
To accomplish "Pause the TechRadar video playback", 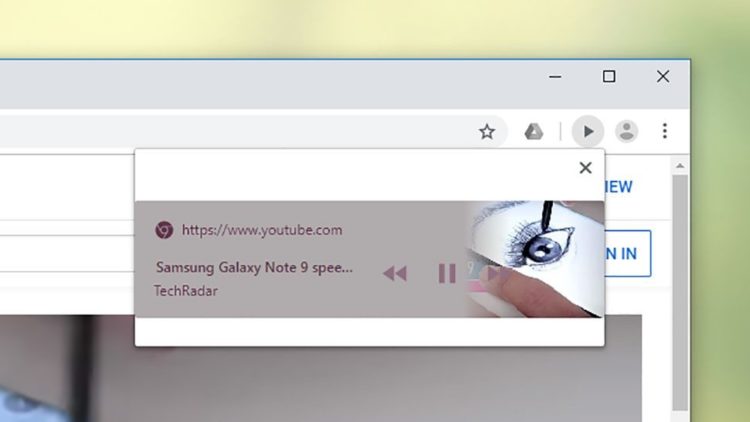I will 447,274.
